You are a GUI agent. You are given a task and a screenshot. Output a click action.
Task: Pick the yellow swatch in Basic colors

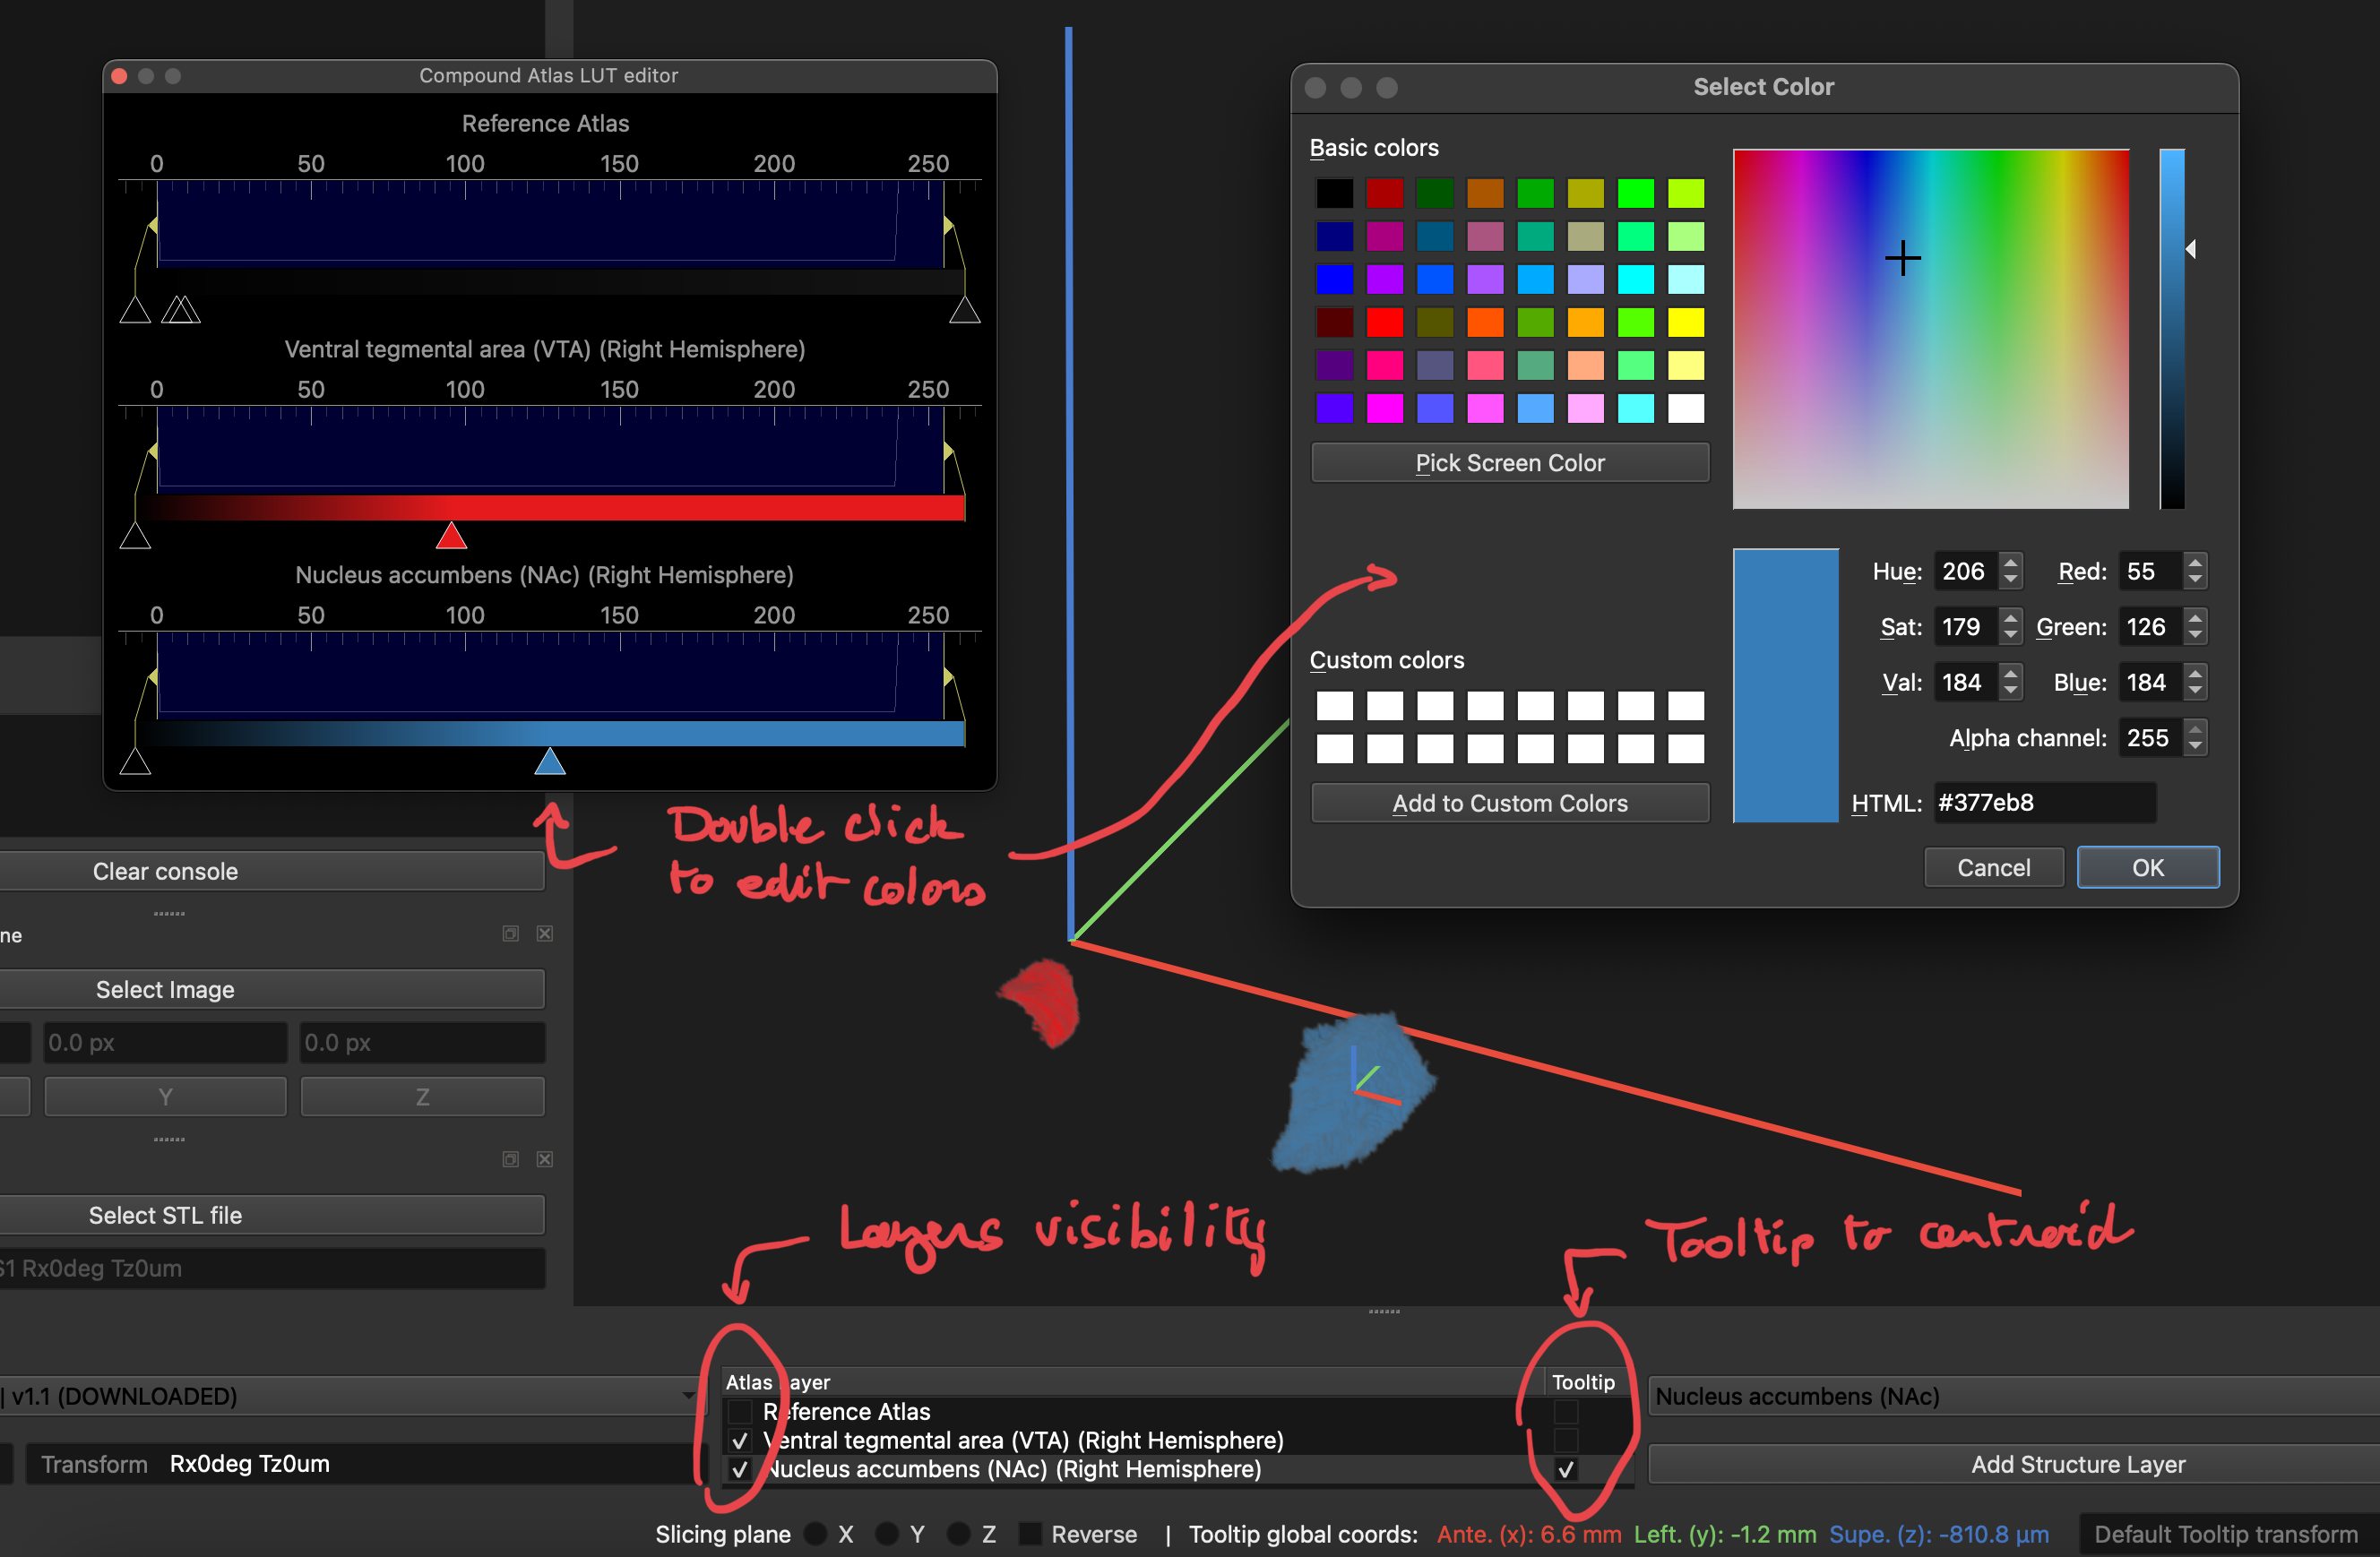click(1686, 322)
